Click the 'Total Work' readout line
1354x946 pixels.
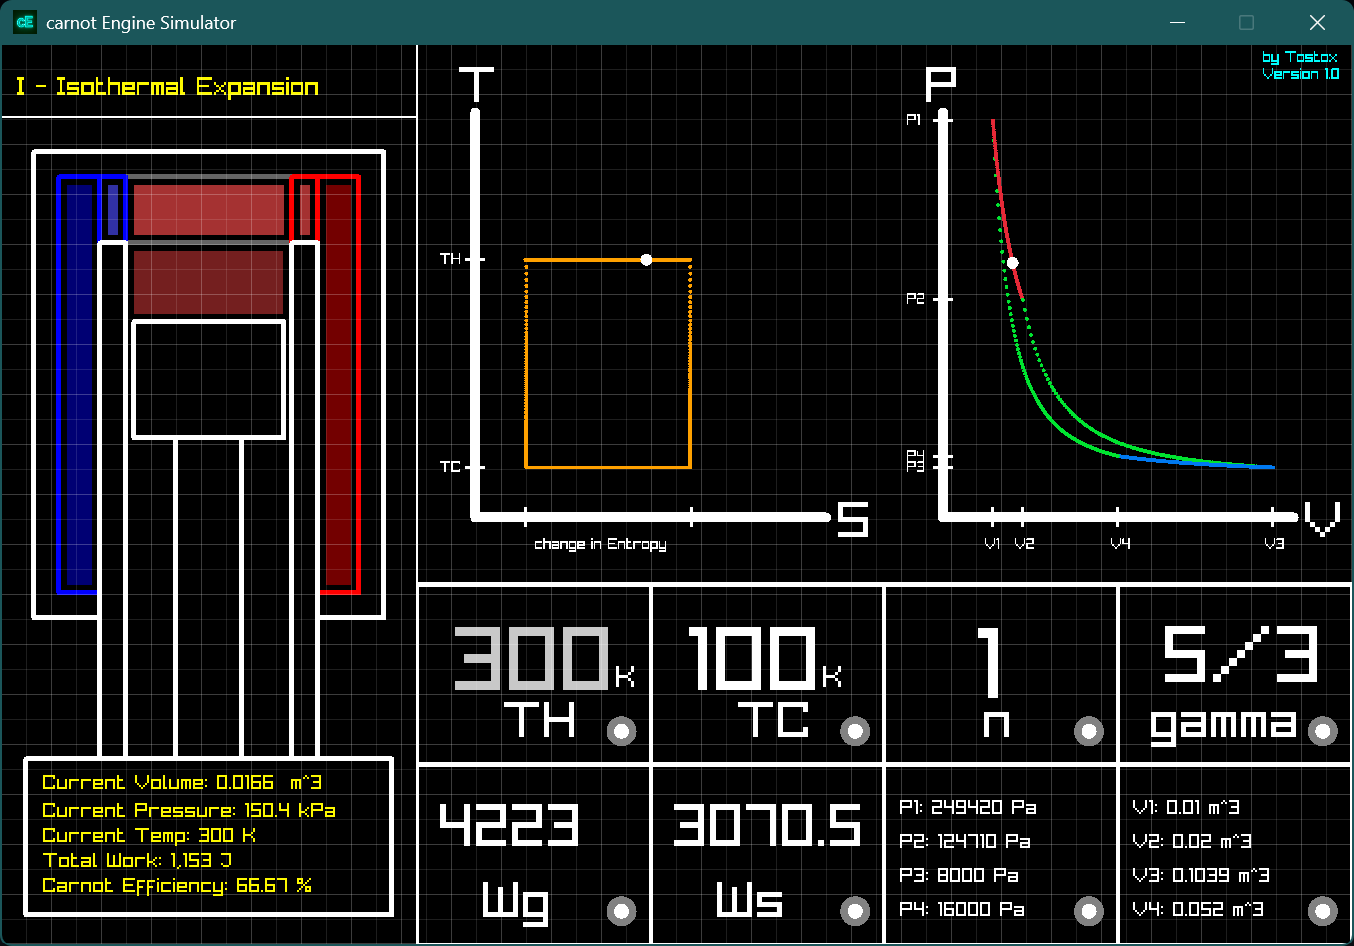(137, 860)
